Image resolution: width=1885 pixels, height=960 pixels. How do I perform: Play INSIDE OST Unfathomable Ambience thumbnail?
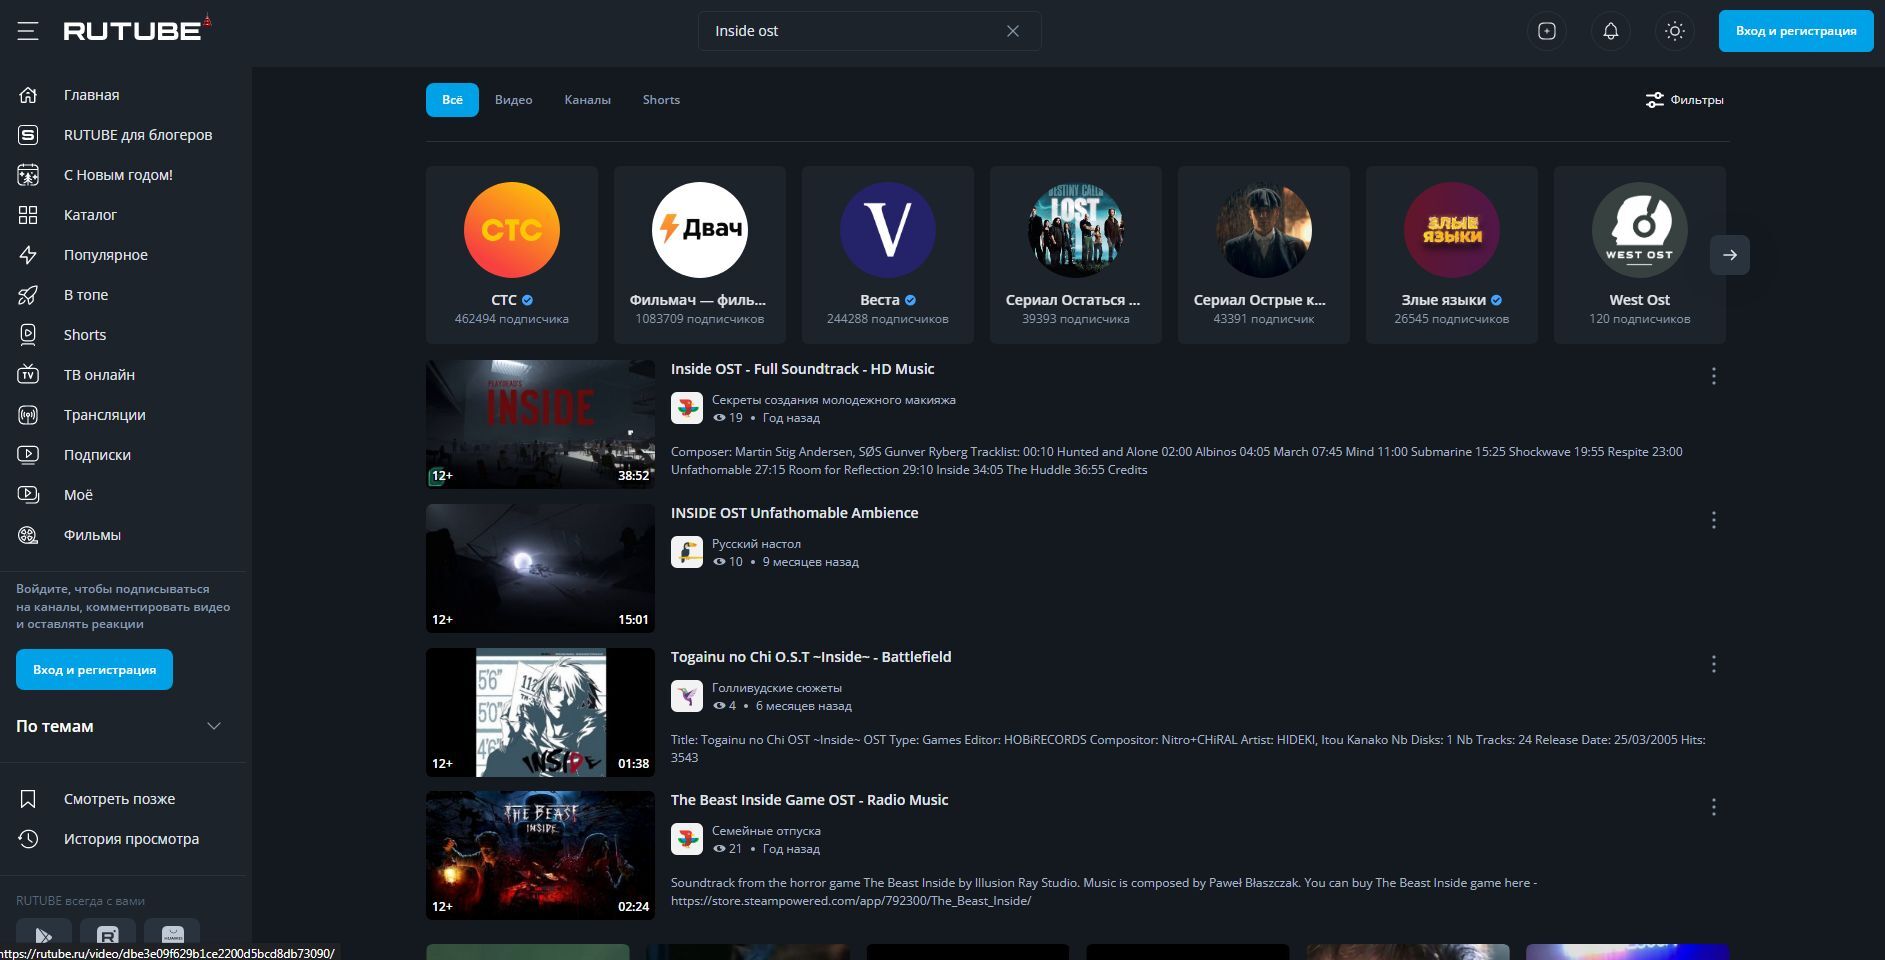point(540,568)
